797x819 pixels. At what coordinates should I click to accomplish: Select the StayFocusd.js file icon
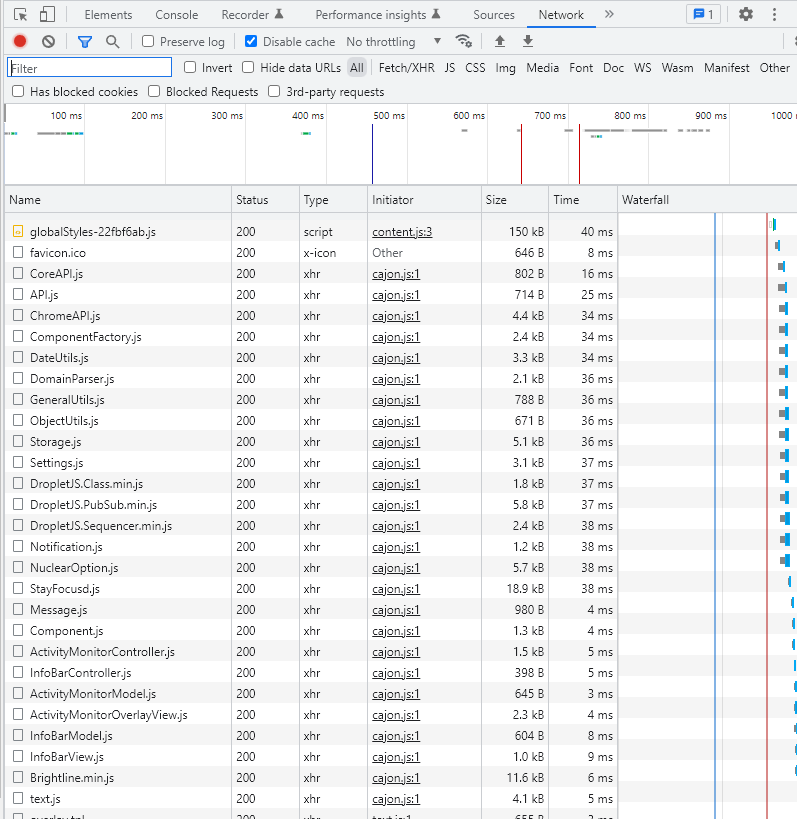[18, 588]
